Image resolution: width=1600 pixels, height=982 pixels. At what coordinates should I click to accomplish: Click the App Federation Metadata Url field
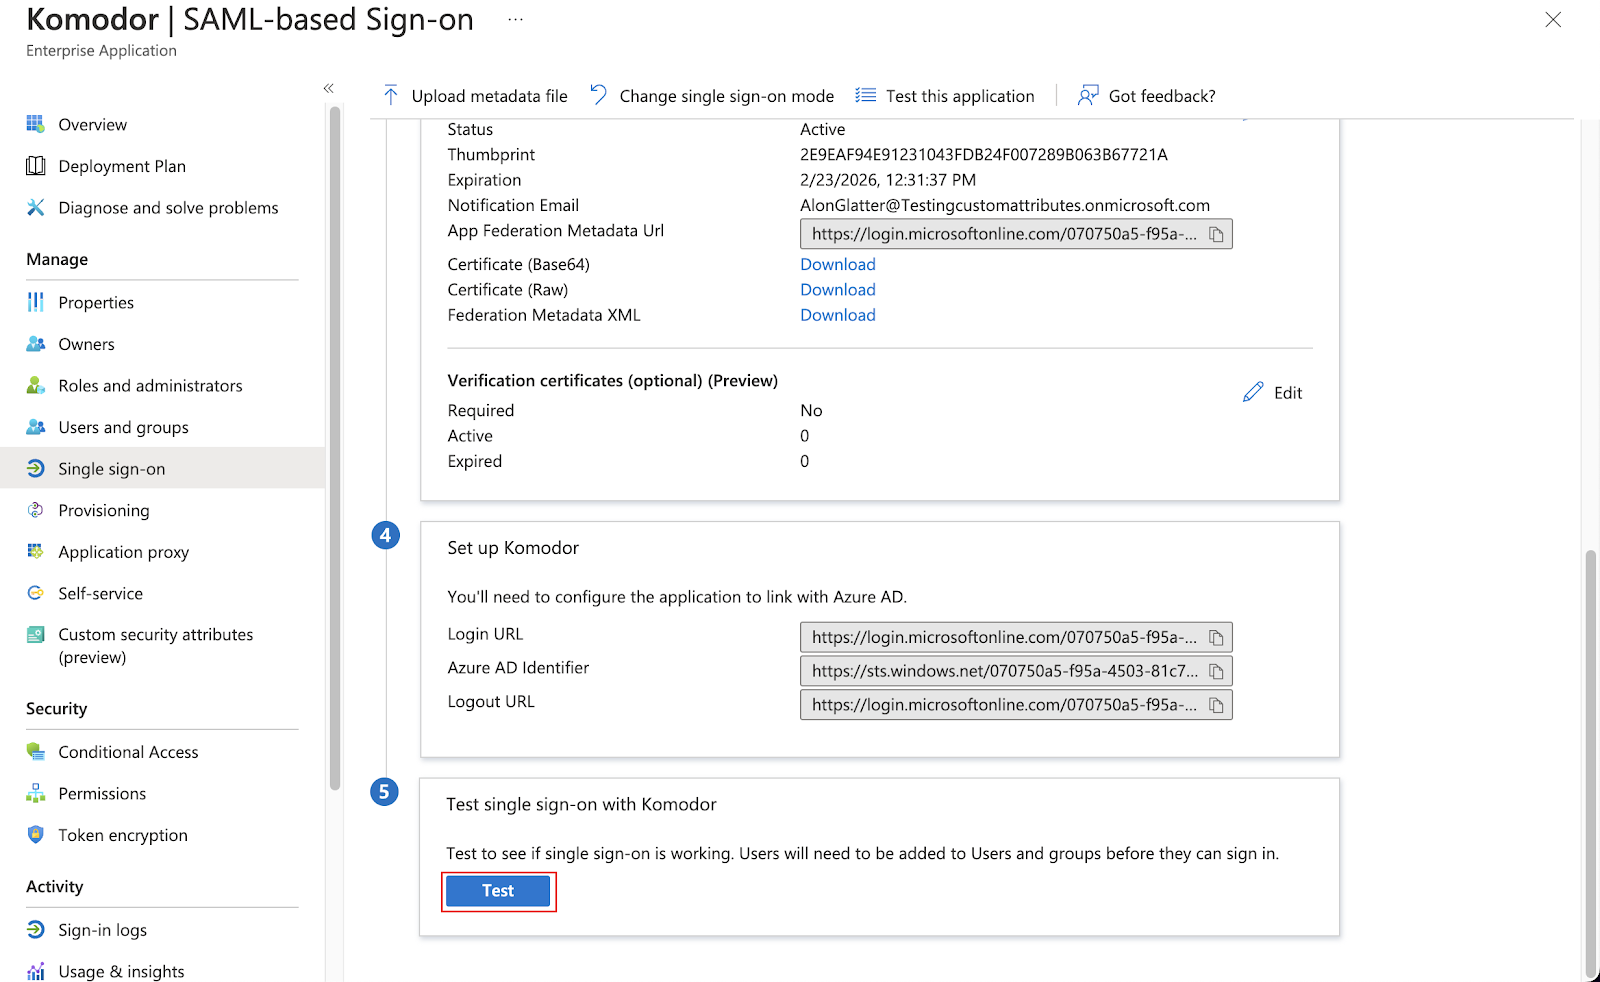(1016, 234)
